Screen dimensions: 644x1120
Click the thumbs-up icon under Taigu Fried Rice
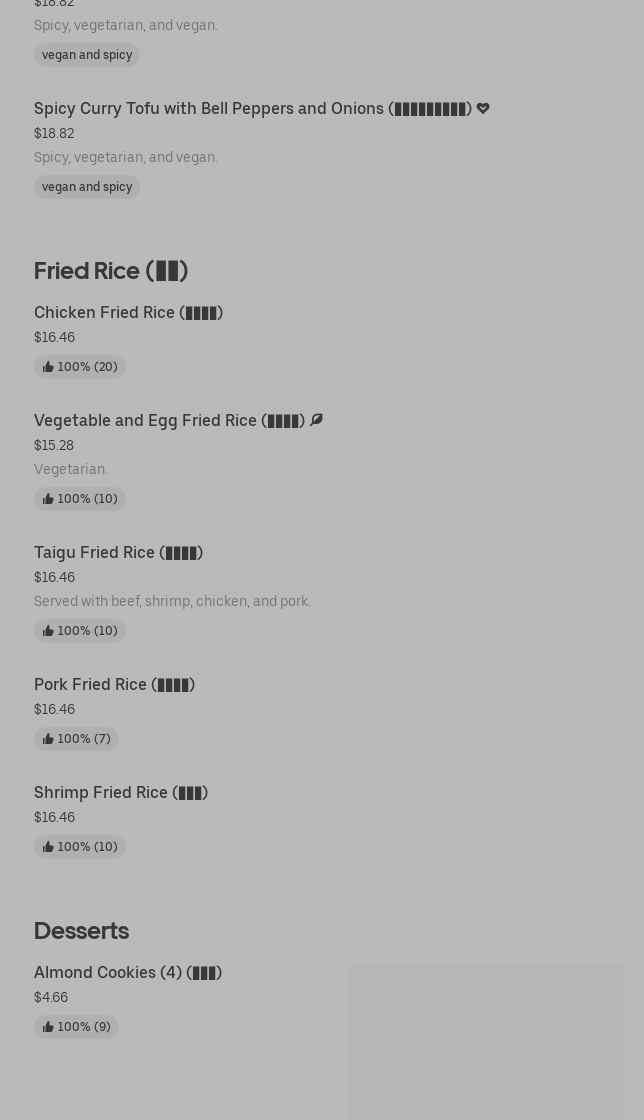pyautogui.click(x=48, y=631)
